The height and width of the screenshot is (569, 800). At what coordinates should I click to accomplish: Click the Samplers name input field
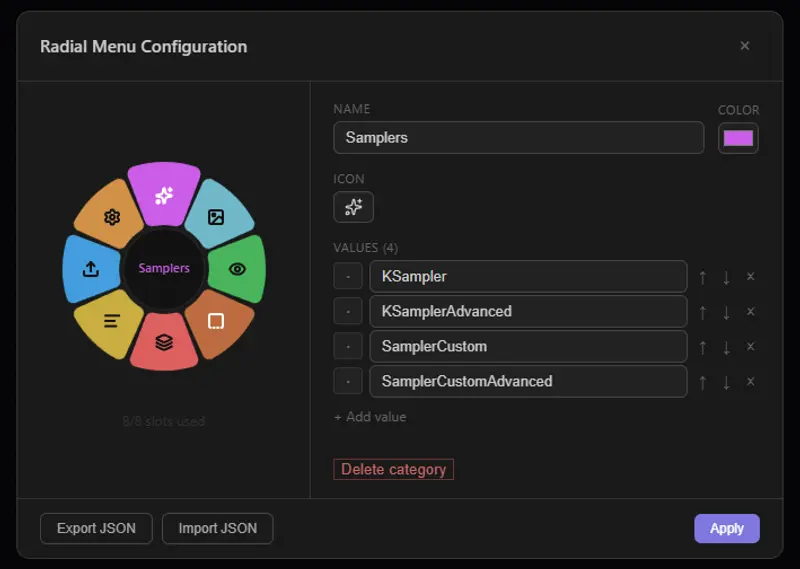click(x=518, y=137)
